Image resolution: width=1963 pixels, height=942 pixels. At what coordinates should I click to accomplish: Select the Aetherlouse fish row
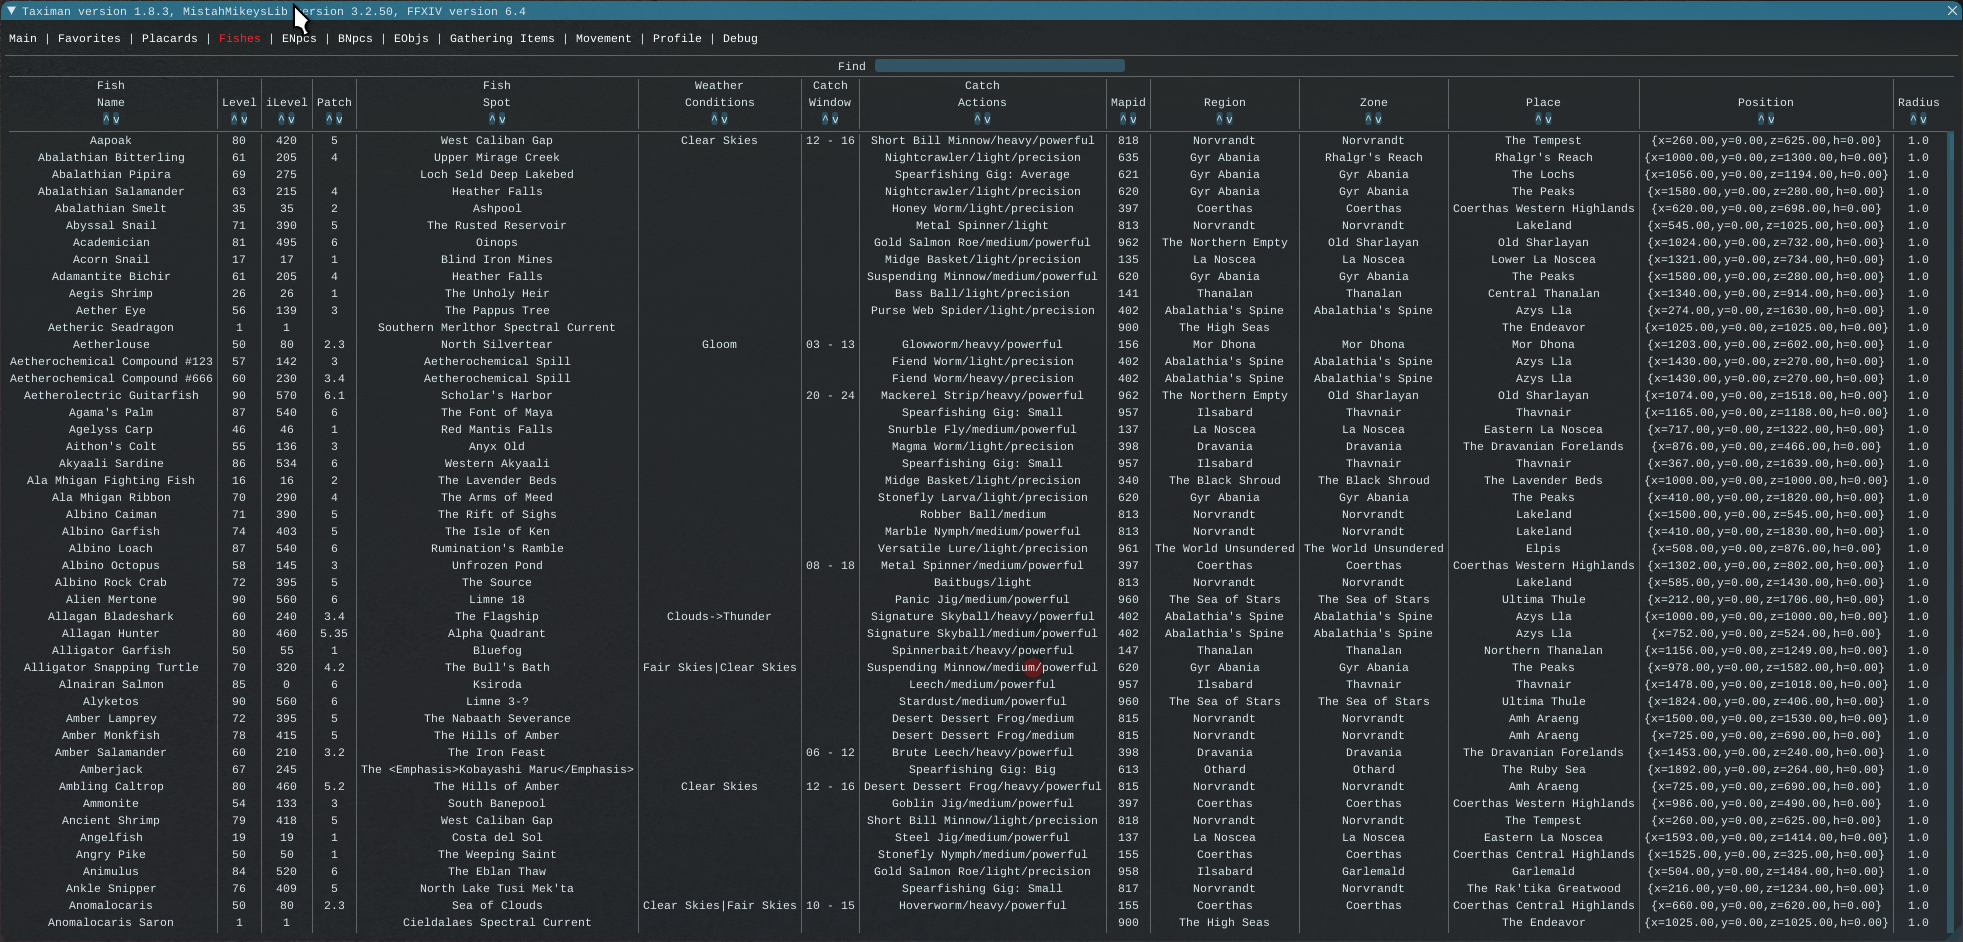click(111, 345)
